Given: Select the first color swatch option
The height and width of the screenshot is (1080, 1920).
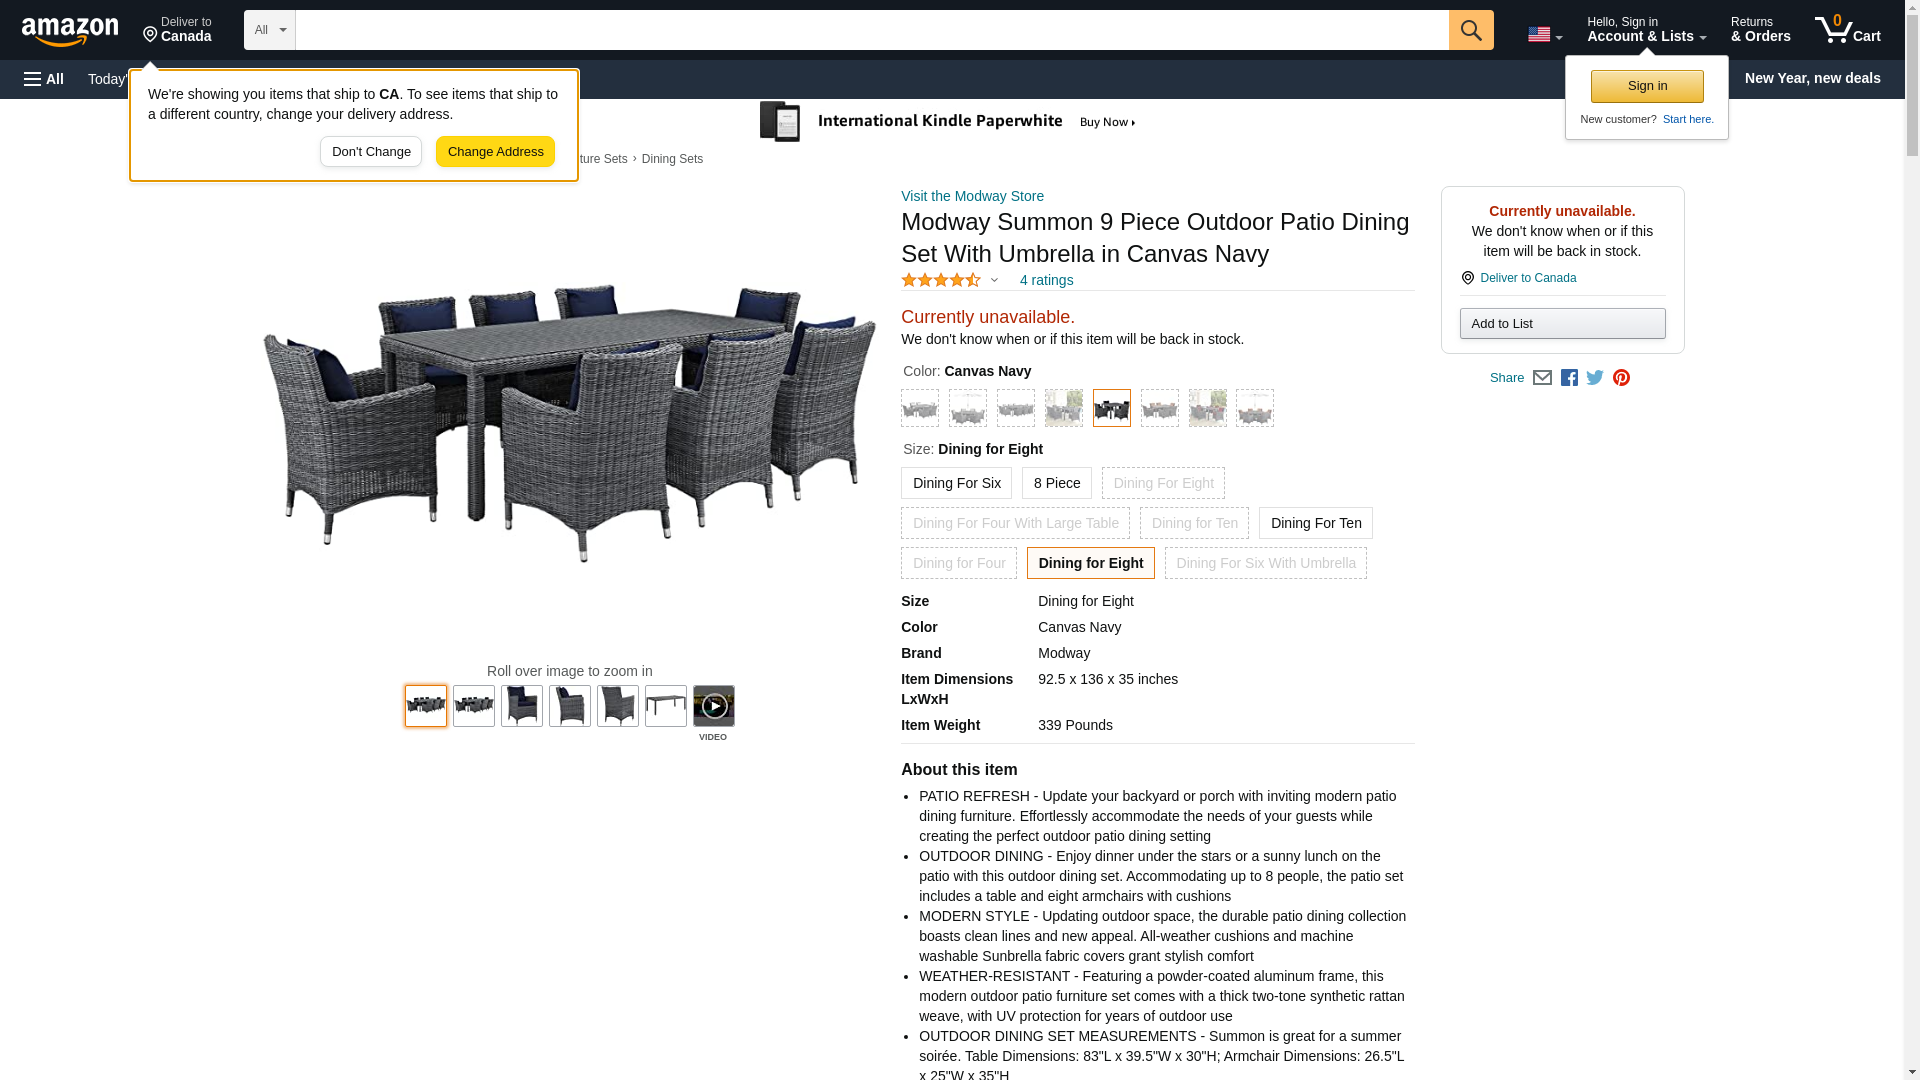Looking at the screenshot, I should [920, 408].
